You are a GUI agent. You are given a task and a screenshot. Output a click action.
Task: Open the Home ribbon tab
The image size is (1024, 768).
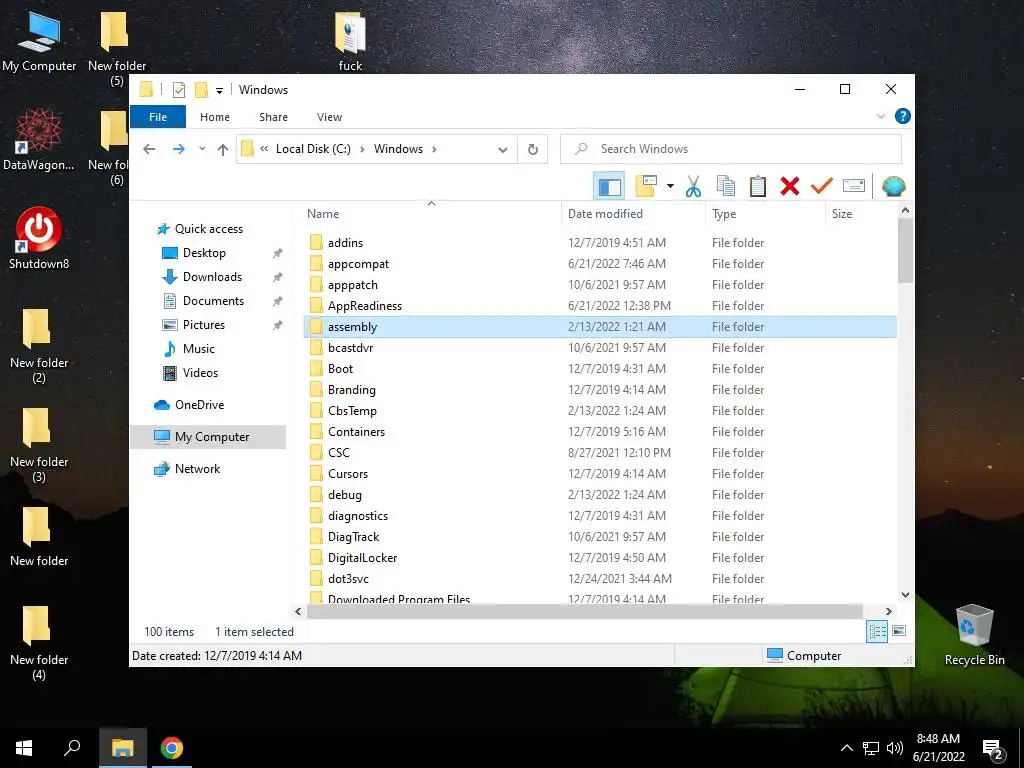click(x=215, y=117)
